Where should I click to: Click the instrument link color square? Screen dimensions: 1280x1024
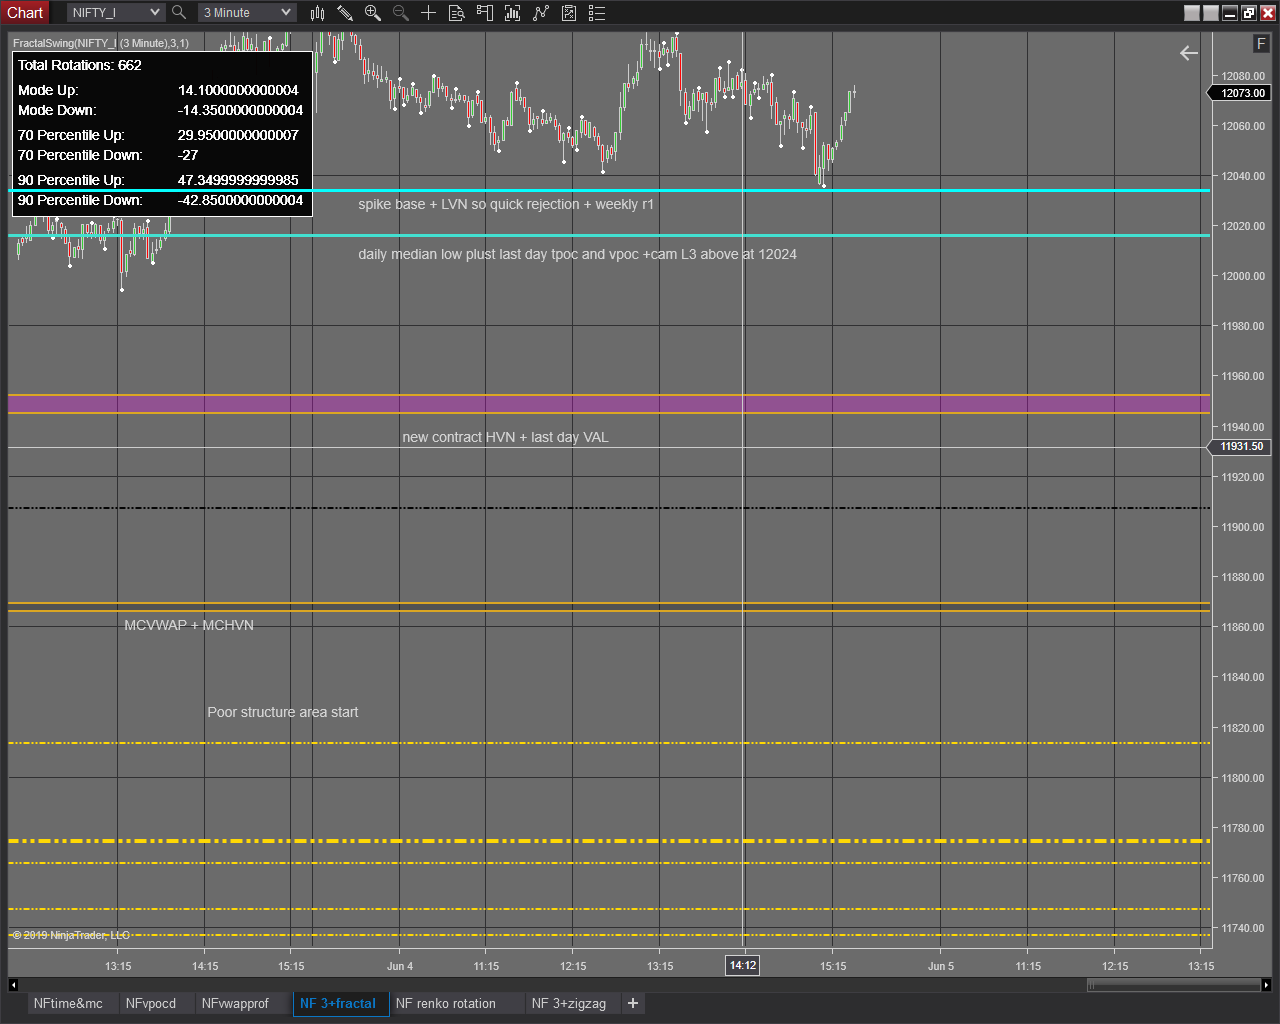[x=1191, y=13]
